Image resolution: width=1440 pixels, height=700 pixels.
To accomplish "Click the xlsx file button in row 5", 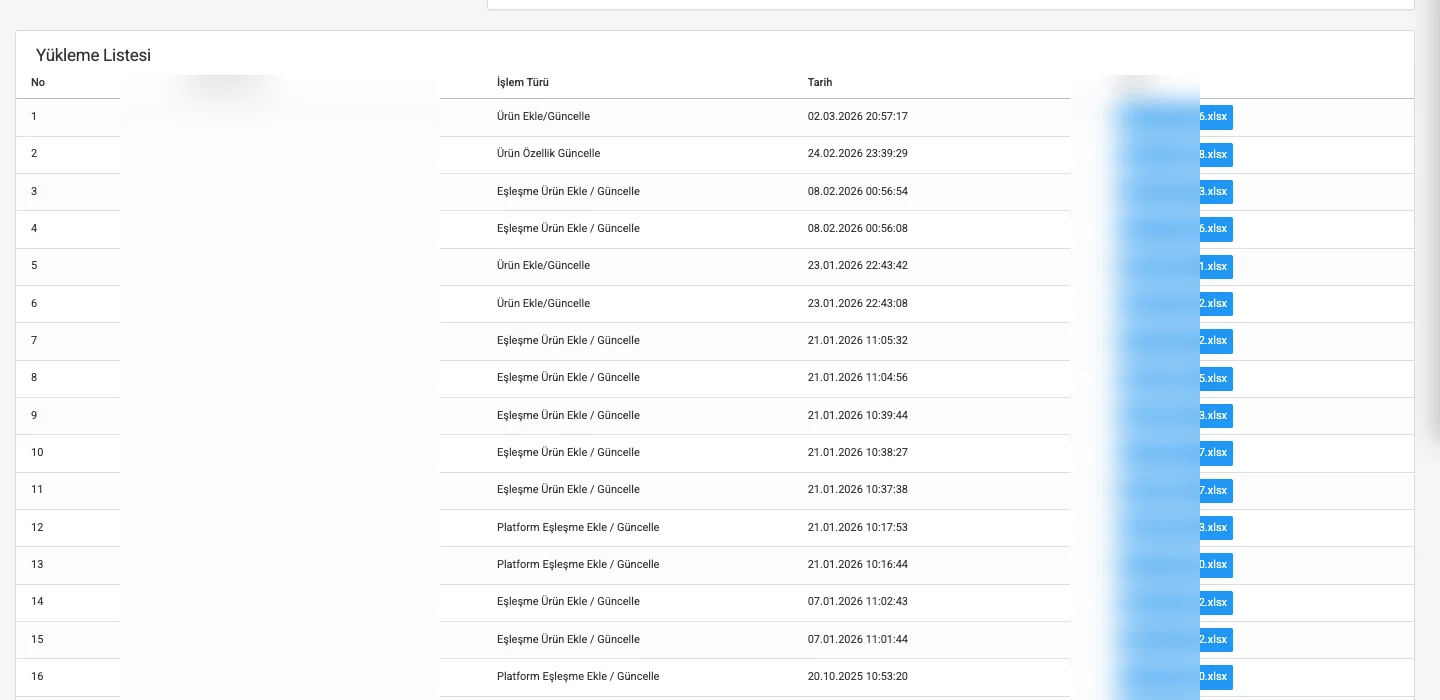I will [1214, 267].
